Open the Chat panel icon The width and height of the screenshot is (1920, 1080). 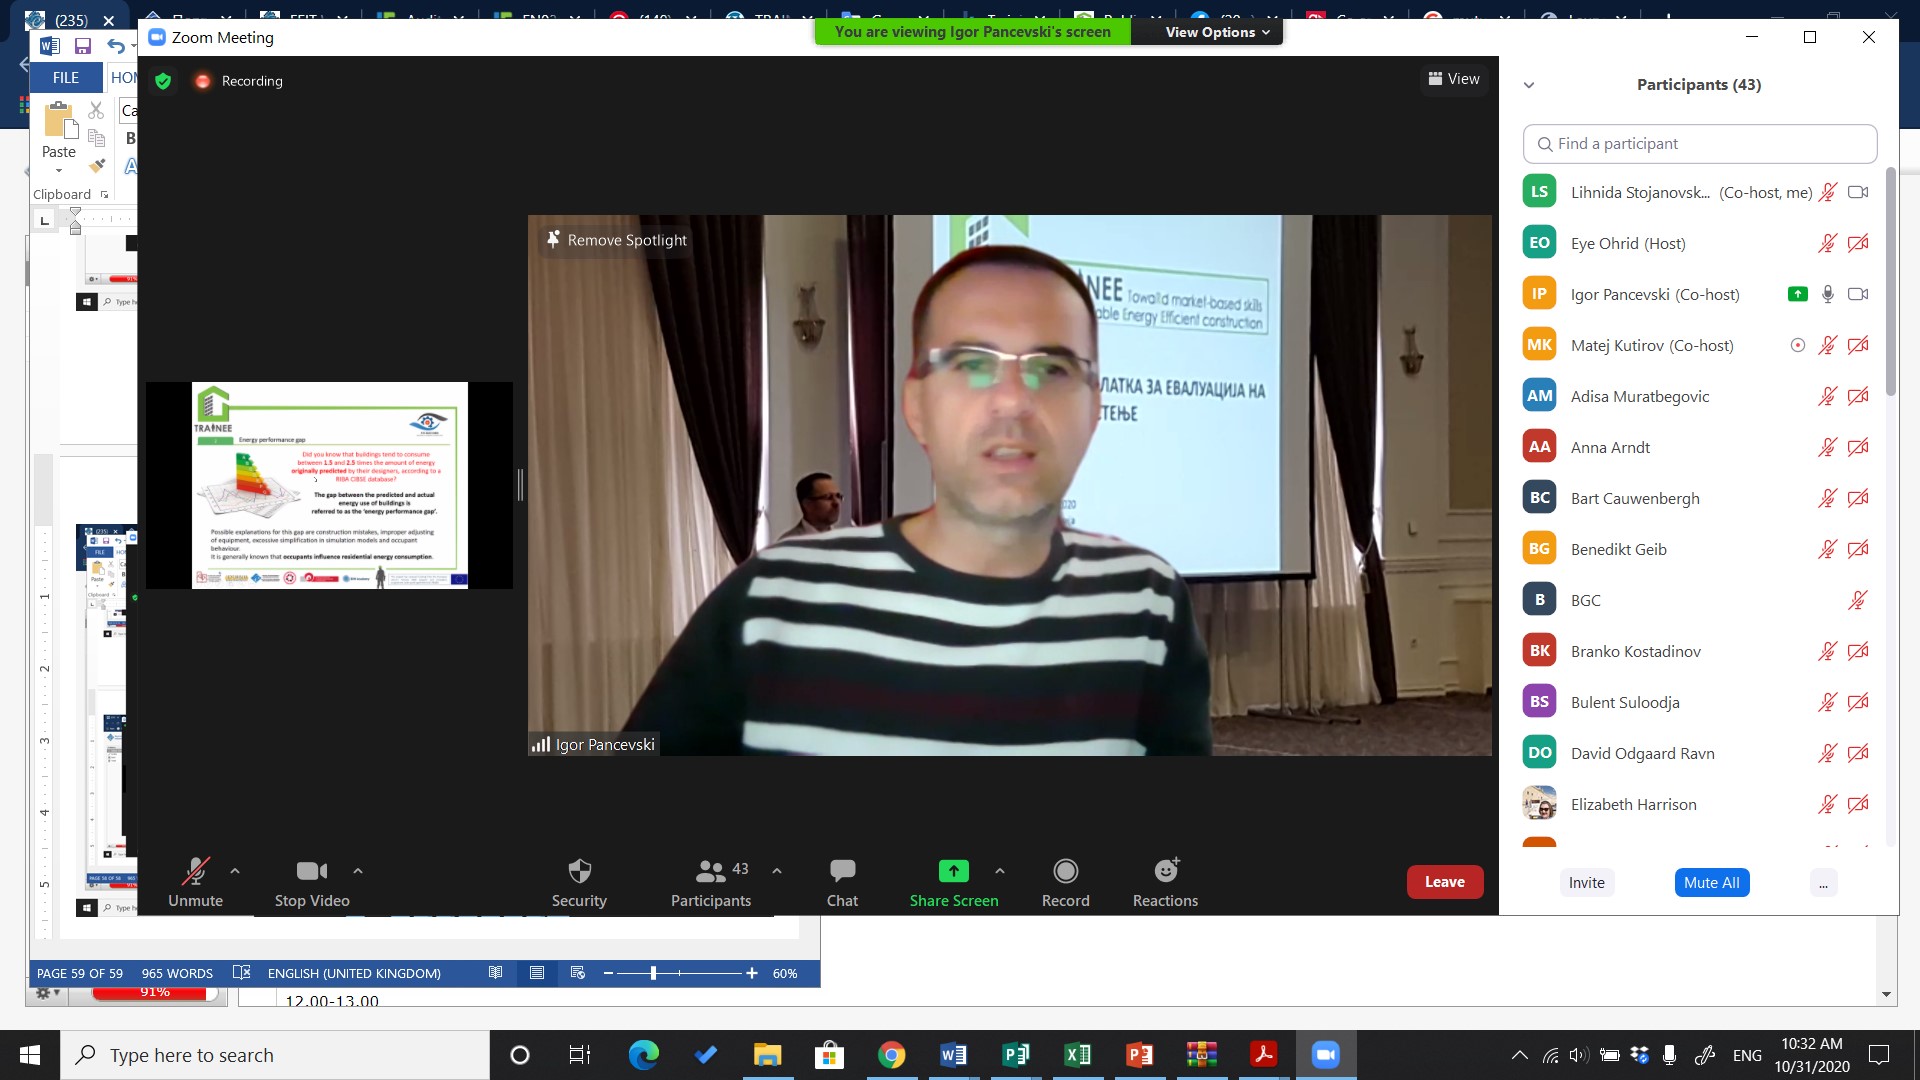pos(842,871)
